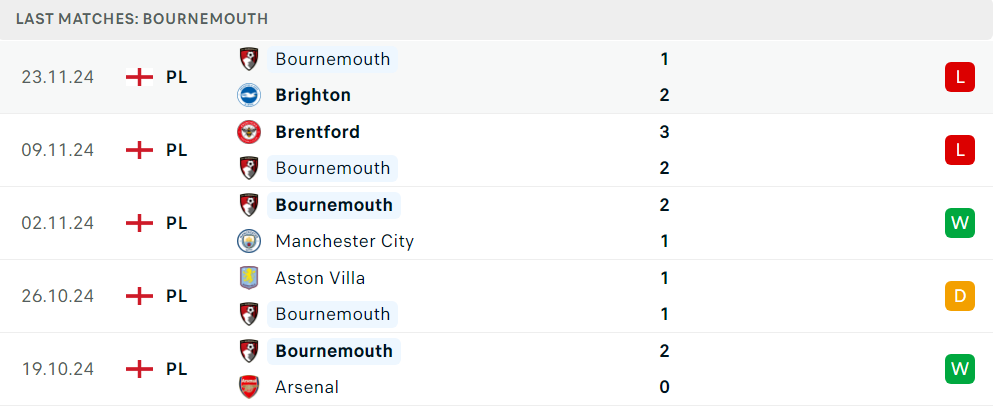The width and height of the screenshot is (1005, 412).
Task: Click the England flag beside 23.11.24
Action: click(140, 77)
